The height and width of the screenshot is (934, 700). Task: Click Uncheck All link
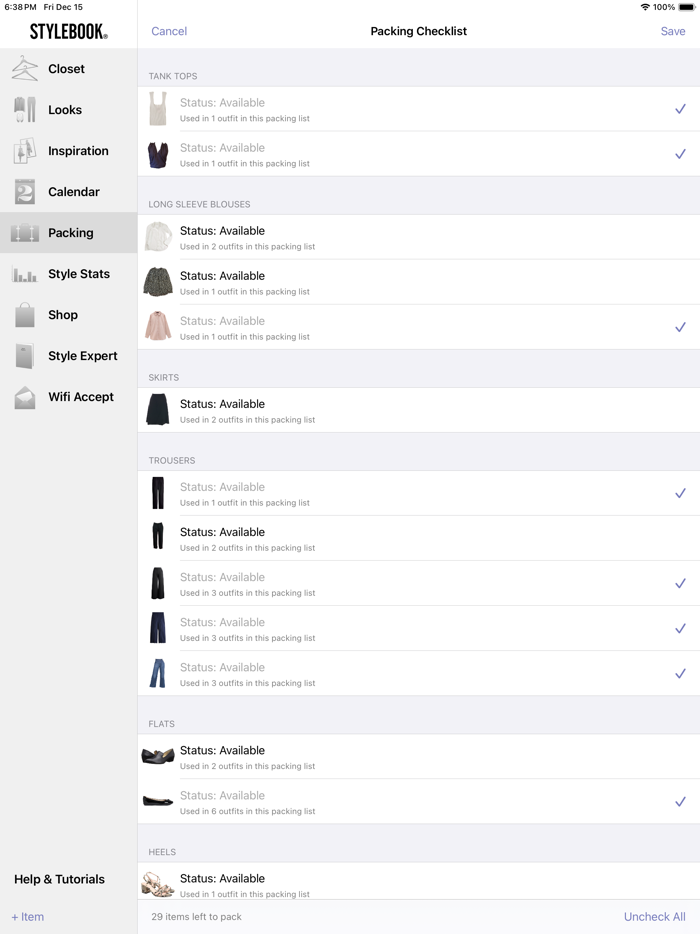click(654, 917)
